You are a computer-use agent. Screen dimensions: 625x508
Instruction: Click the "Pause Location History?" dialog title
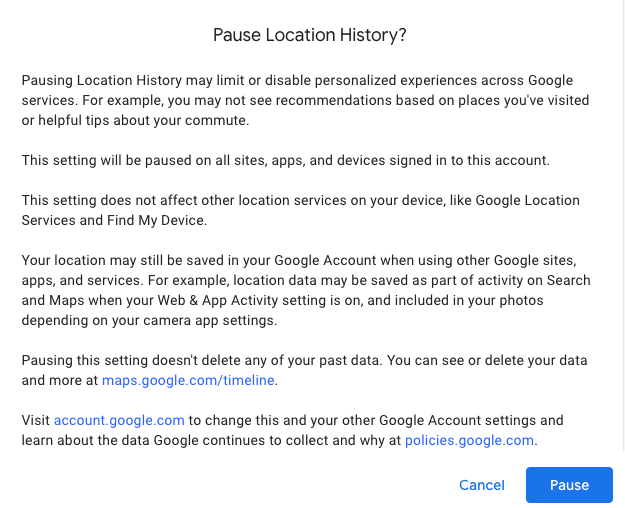click(310, 35)
